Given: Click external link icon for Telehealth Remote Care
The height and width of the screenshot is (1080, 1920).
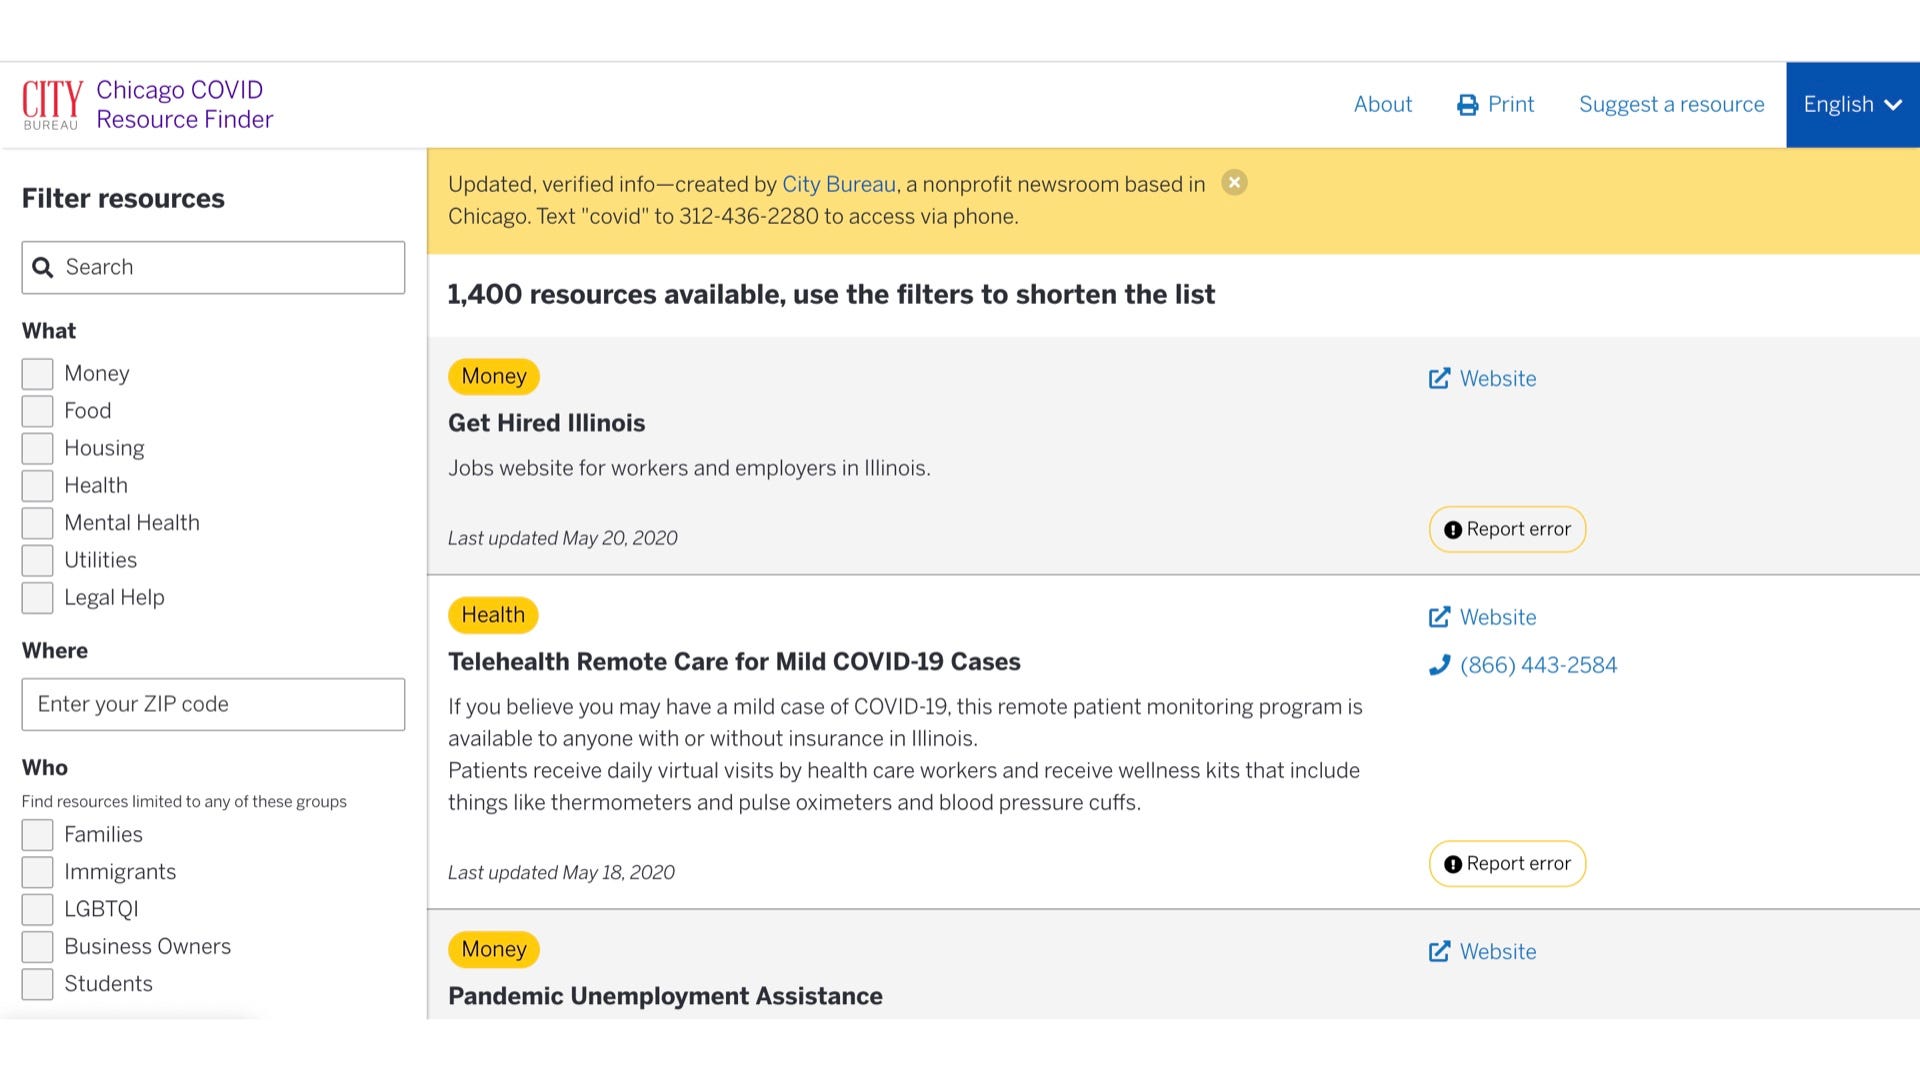Looking at the screenshot, I should (x=1439, y=617).
